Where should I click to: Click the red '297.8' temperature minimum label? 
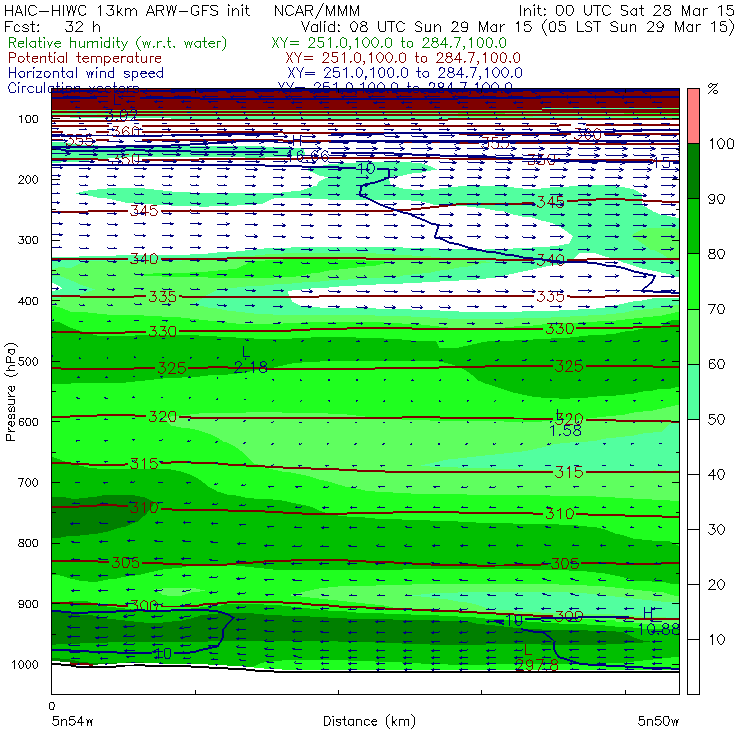coord(537,665)
